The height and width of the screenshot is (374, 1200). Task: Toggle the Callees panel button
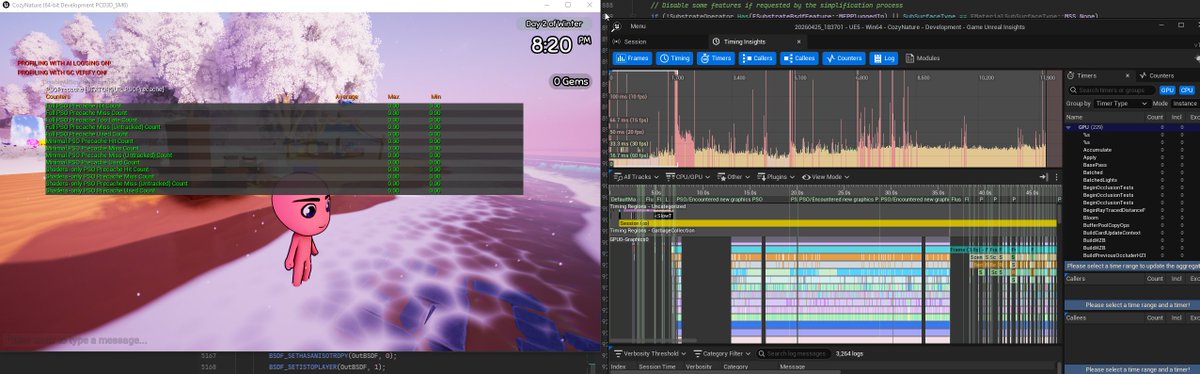point(800,59)
